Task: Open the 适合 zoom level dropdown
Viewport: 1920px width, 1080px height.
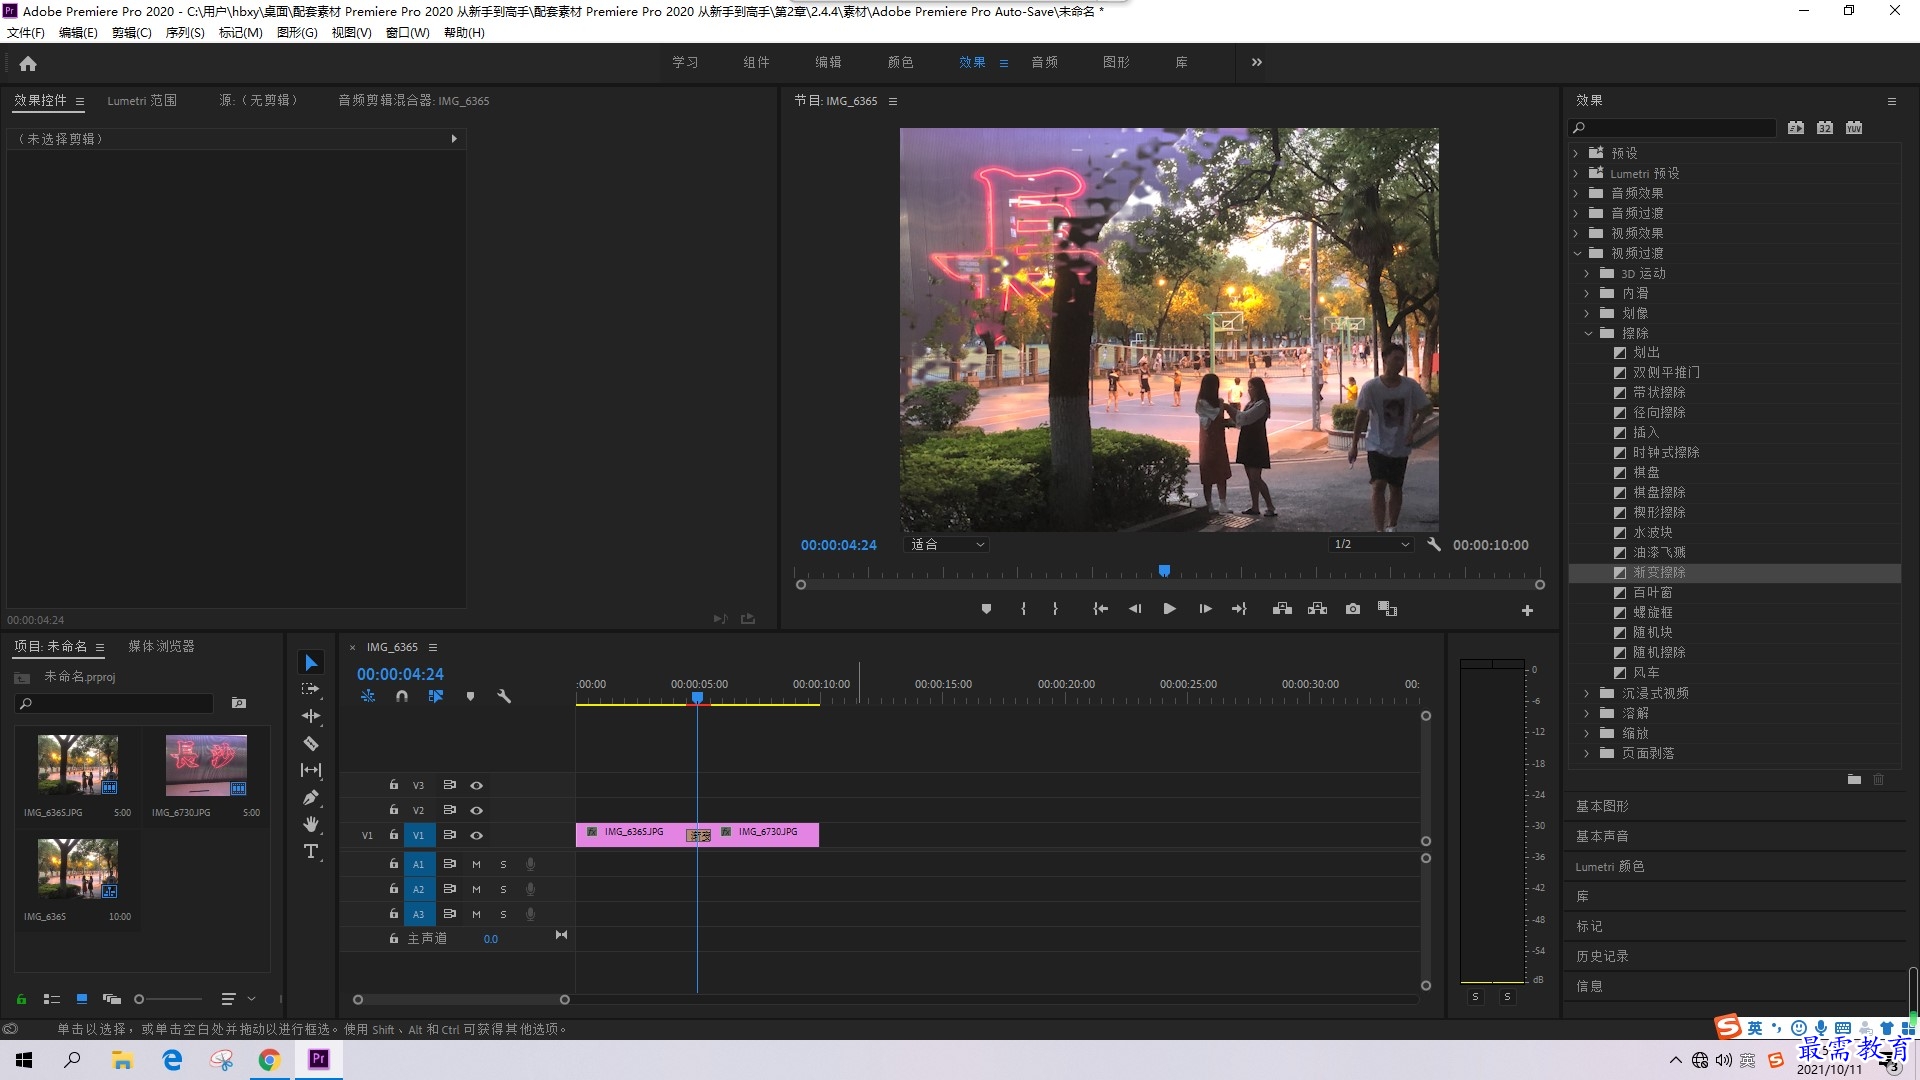Action: coord(946,544)
